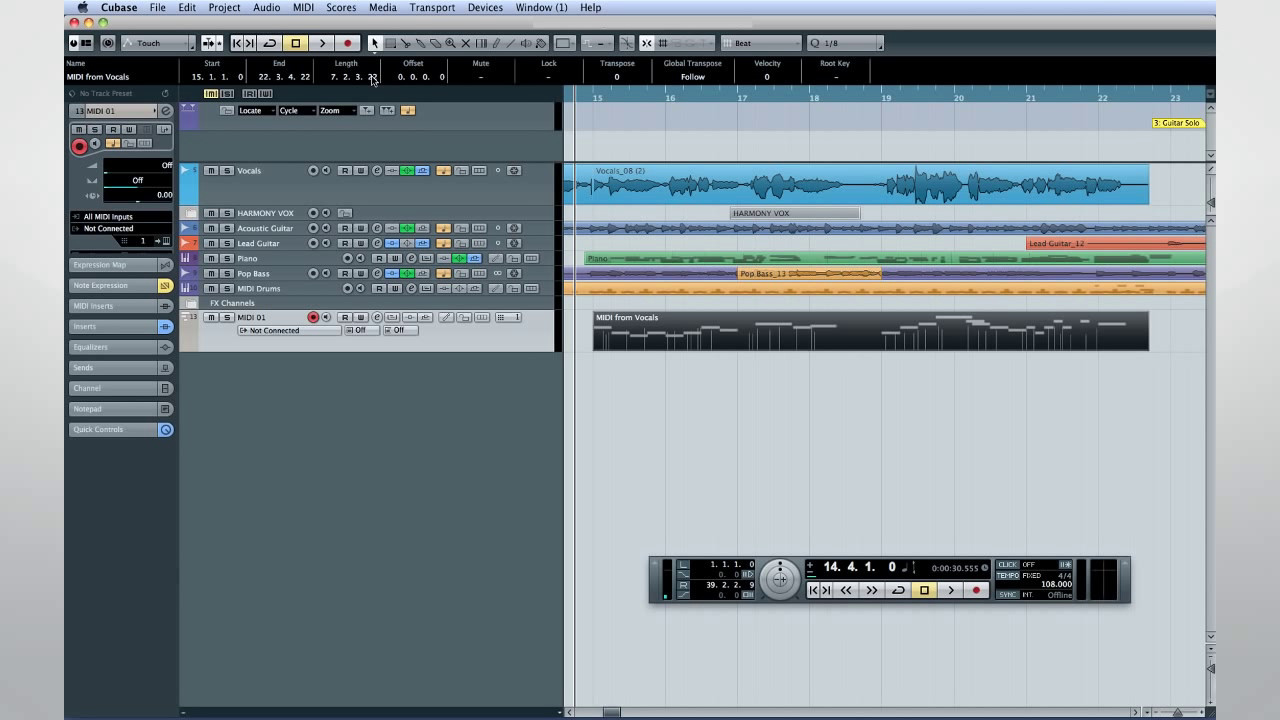Click Rewind in the transport panel
The width and height of the screenshot is (1280, 720).
pyautogui.click(x=846, y=590)
